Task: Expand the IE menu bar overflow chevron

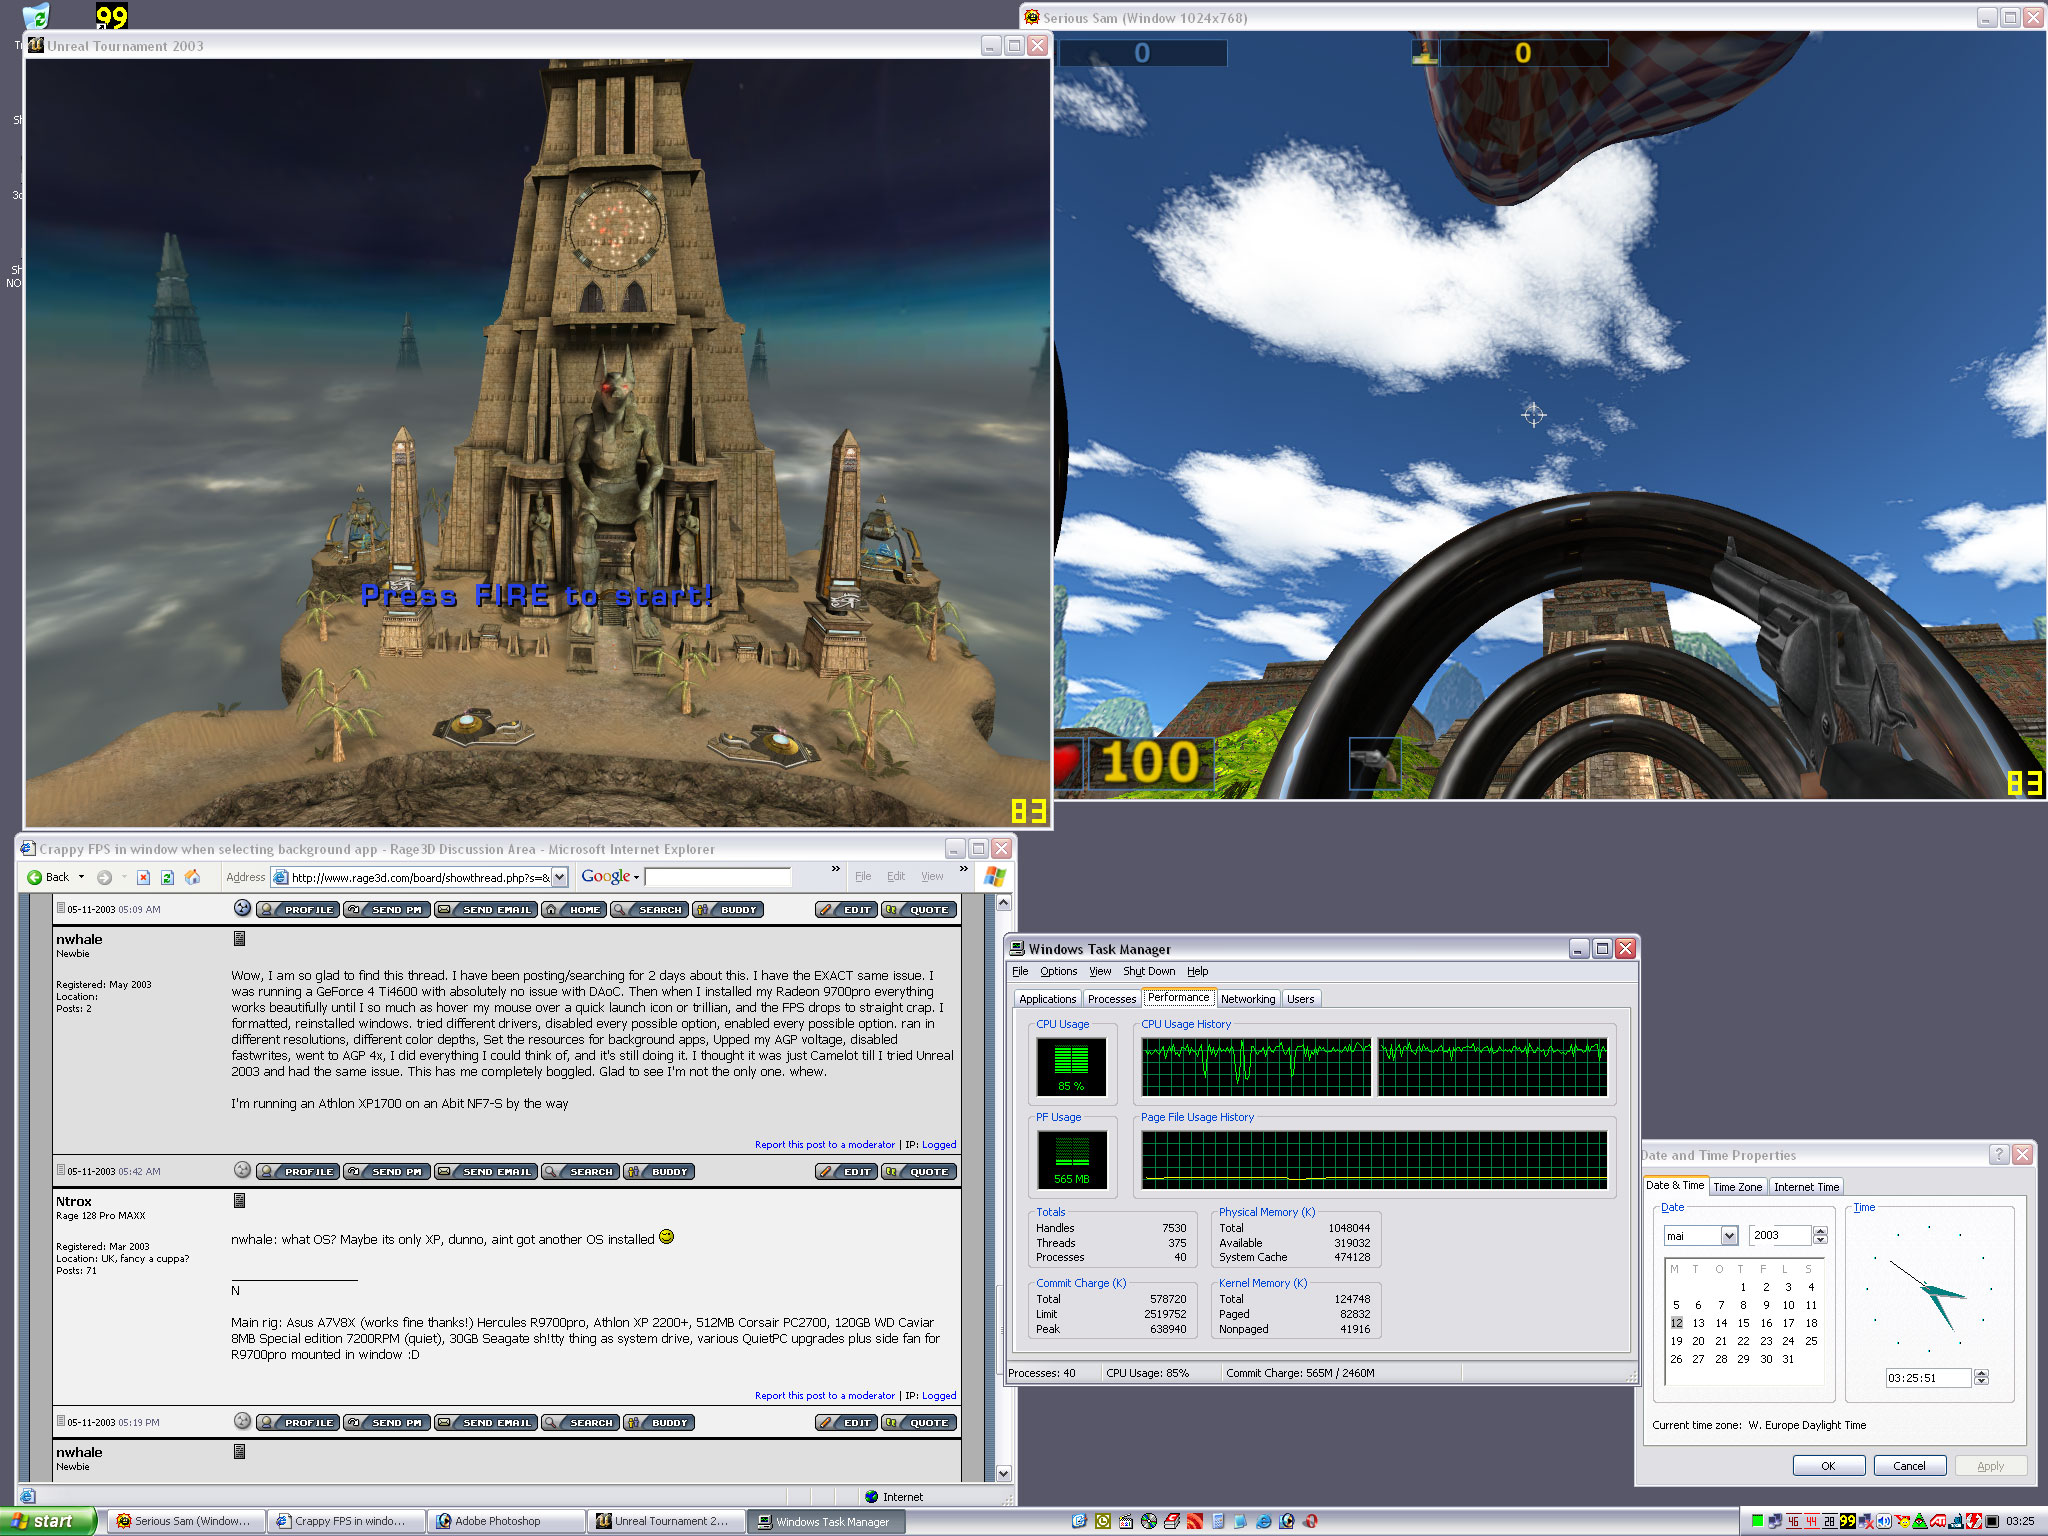Action: [964, 869]
